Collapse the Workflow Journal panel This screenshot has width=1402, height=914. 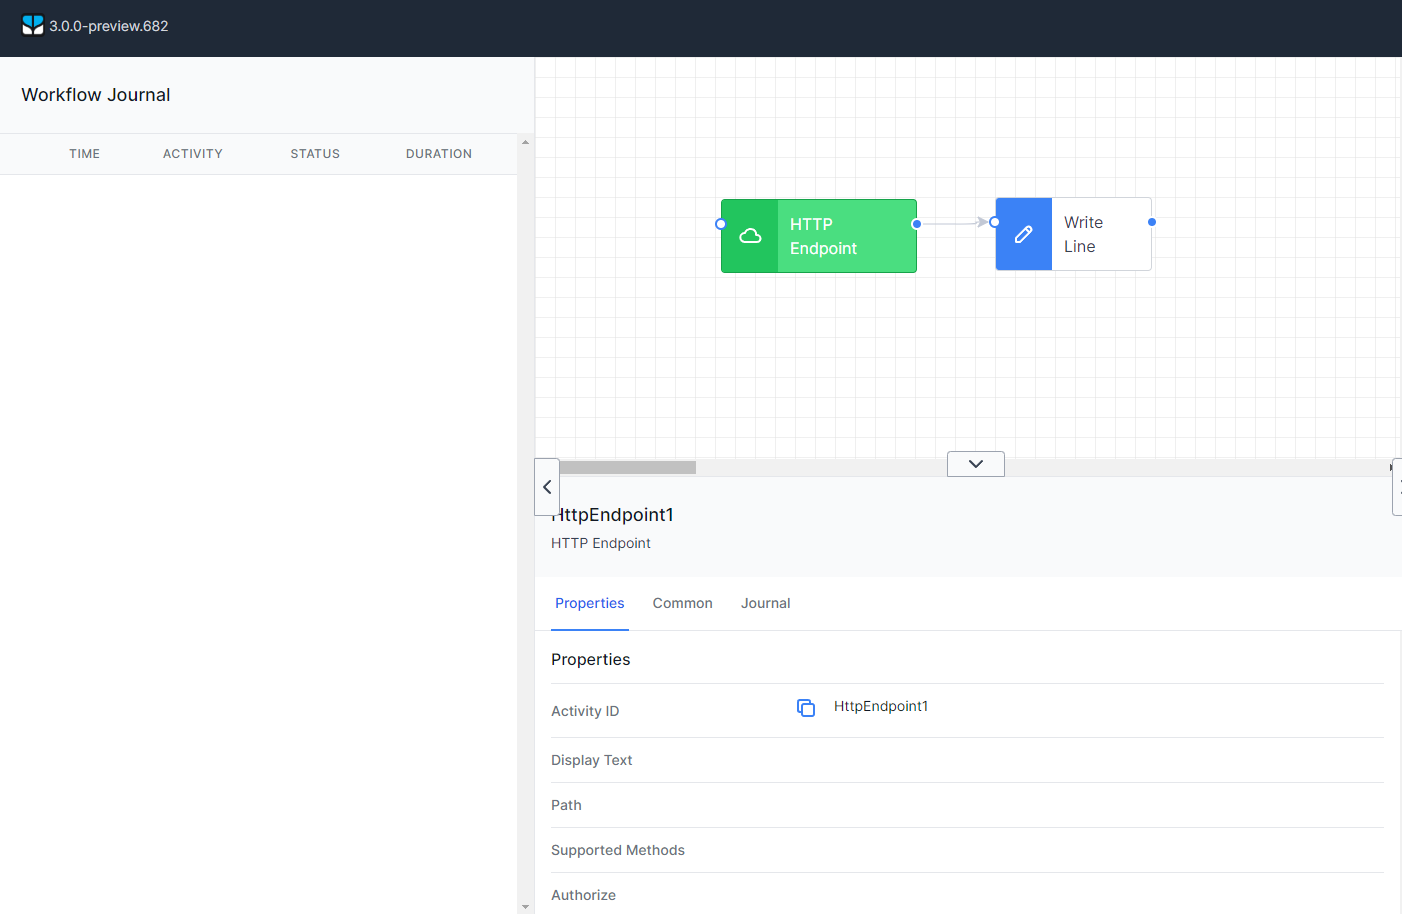pyautogui.click(x=546, y=487)
